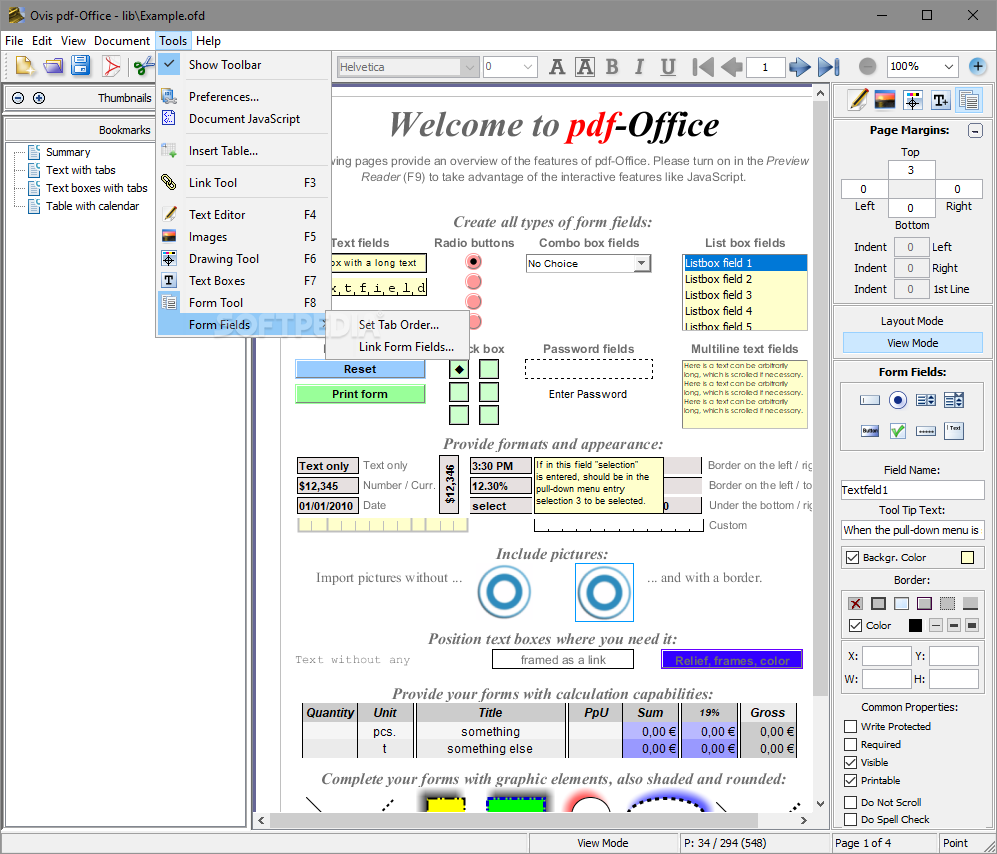Screen dimensions: 997x854
Task: Select the no-border style with red X
Action: point(856,603)
